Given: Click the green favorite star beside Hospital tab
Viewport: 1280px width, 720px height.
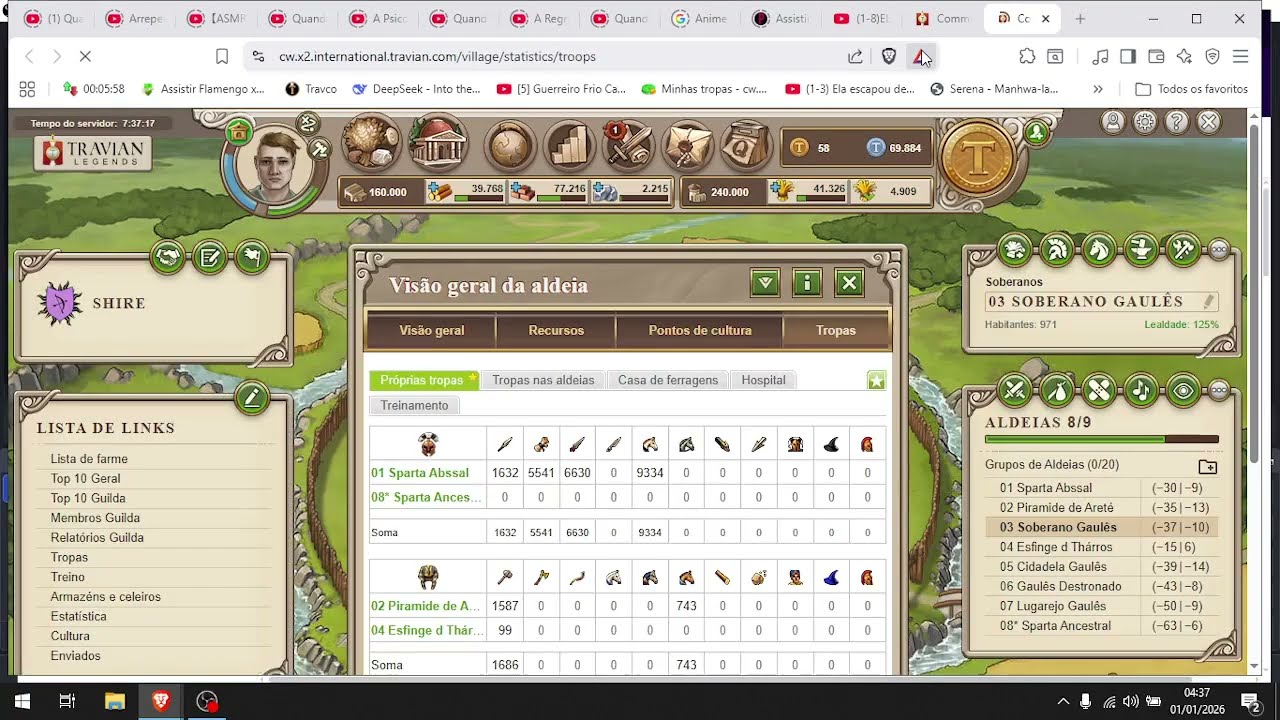Looking at the screenshot, I should (x=876, y=380).
